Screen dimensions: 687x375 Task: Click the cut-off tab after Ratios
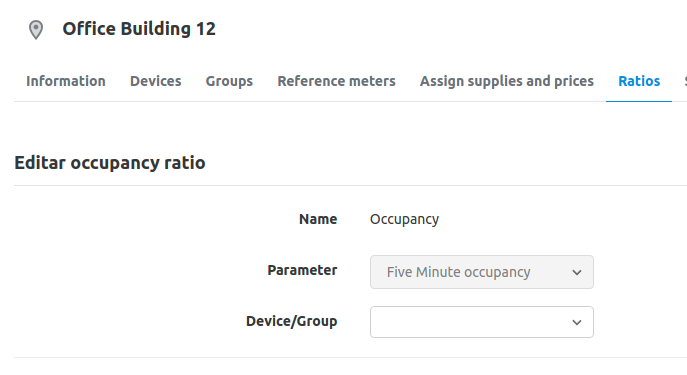[x=685, y=81]
